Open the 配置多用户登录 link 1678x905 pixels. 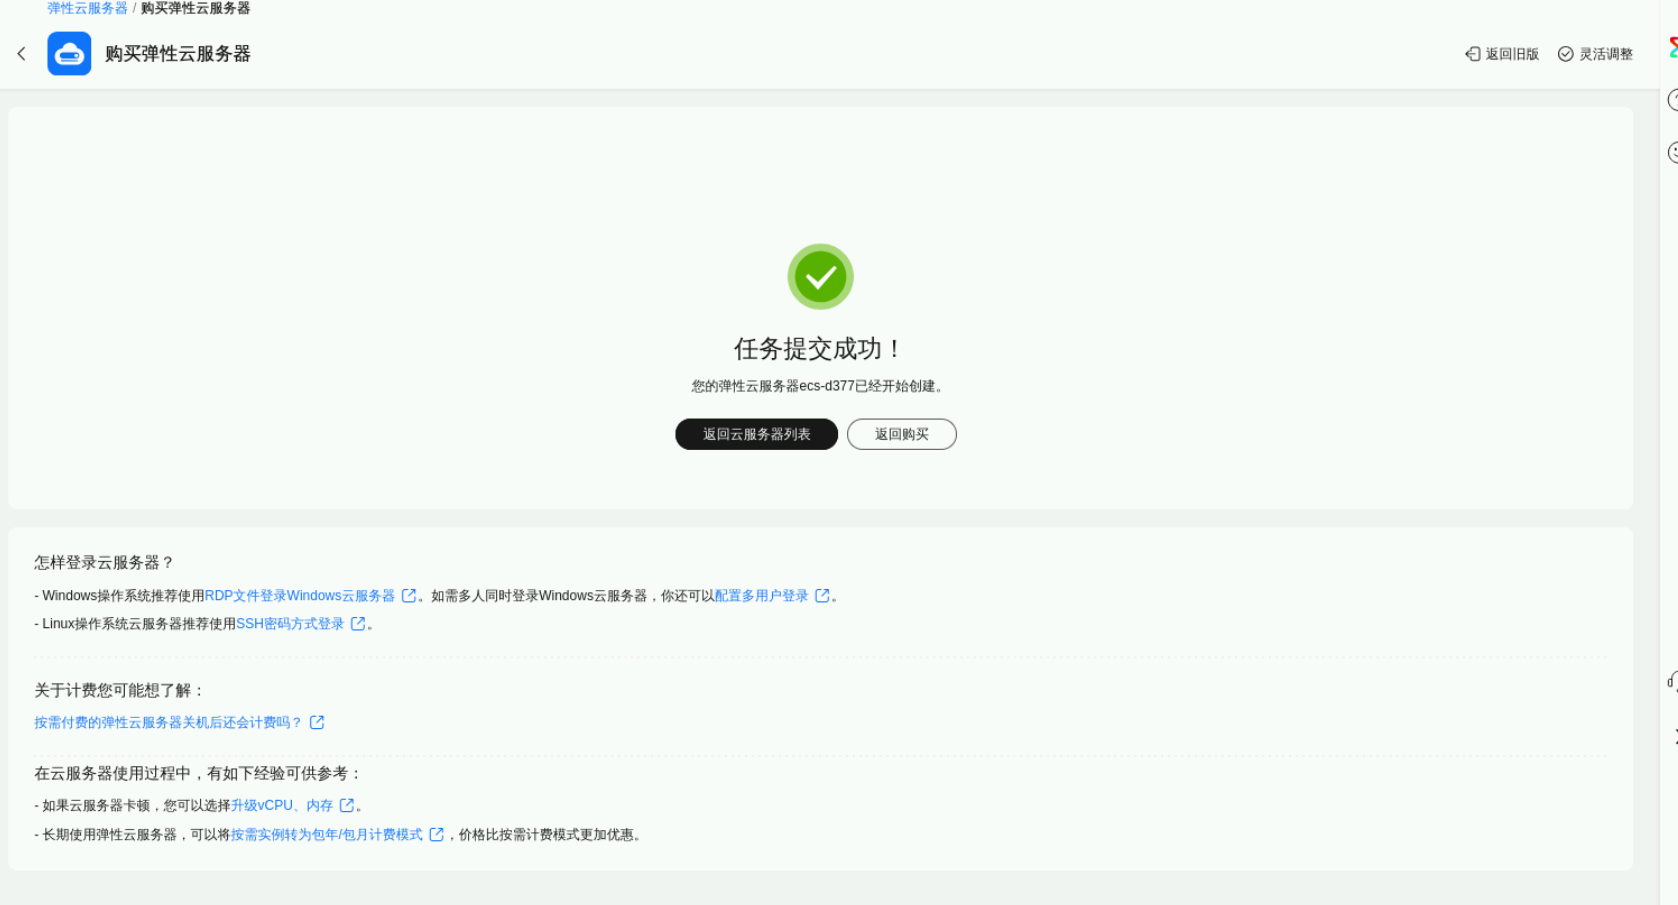pos(762,596)
